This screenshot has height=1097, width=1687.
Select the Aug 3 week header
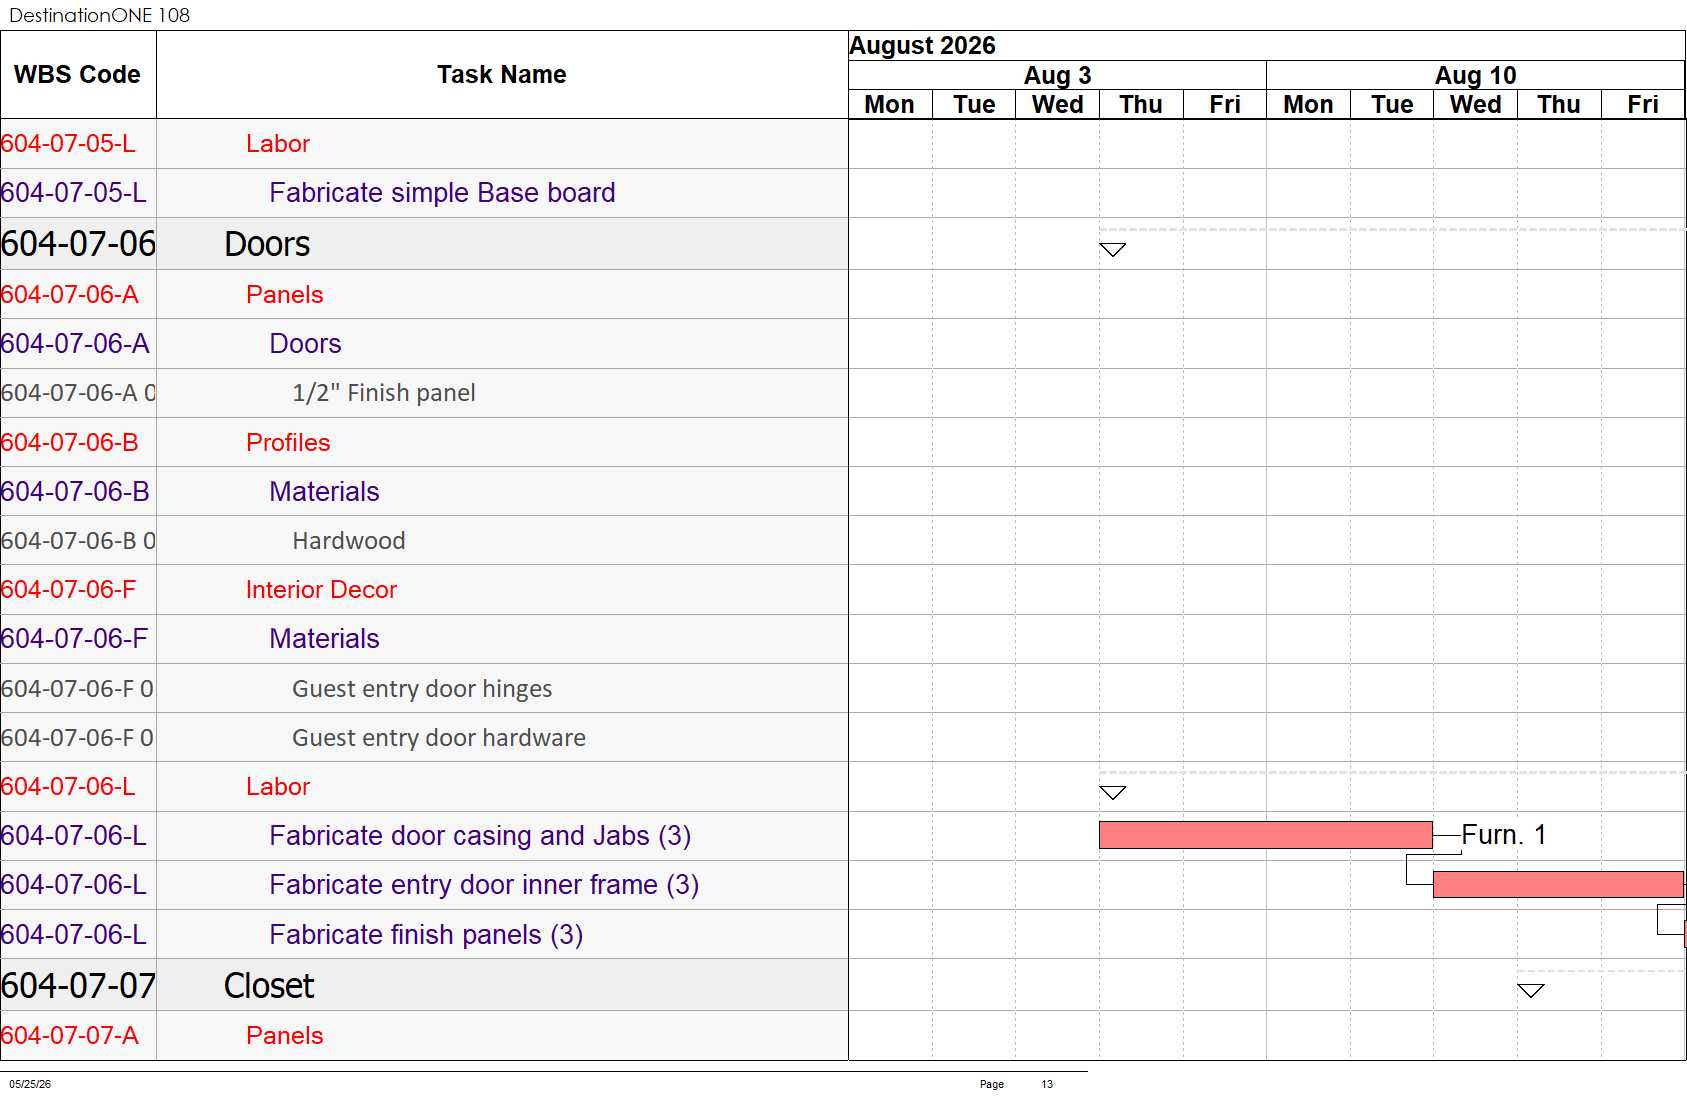pos(1057,76)
